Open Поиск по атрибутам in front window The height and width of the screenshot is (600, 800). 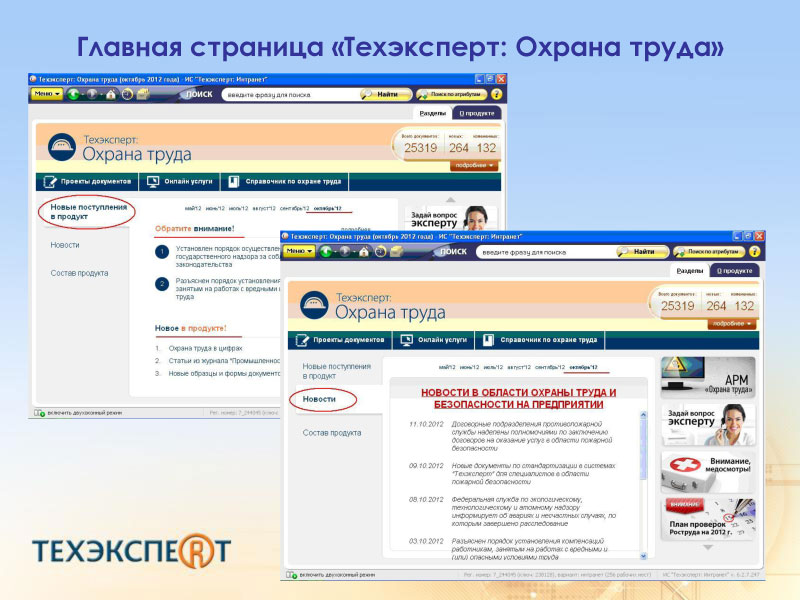(x=709, y=252)
